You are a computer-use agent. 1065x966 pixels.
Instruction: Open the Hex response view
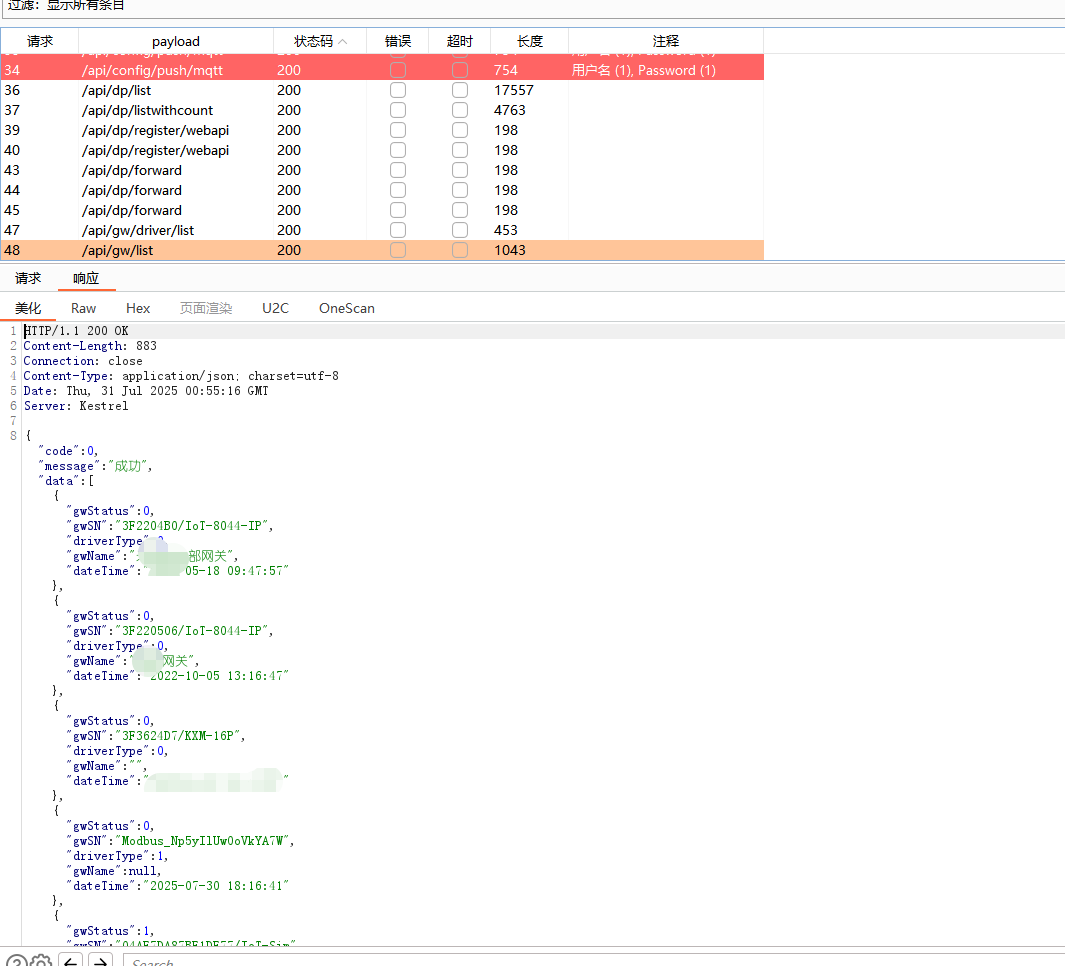point(138,308)
